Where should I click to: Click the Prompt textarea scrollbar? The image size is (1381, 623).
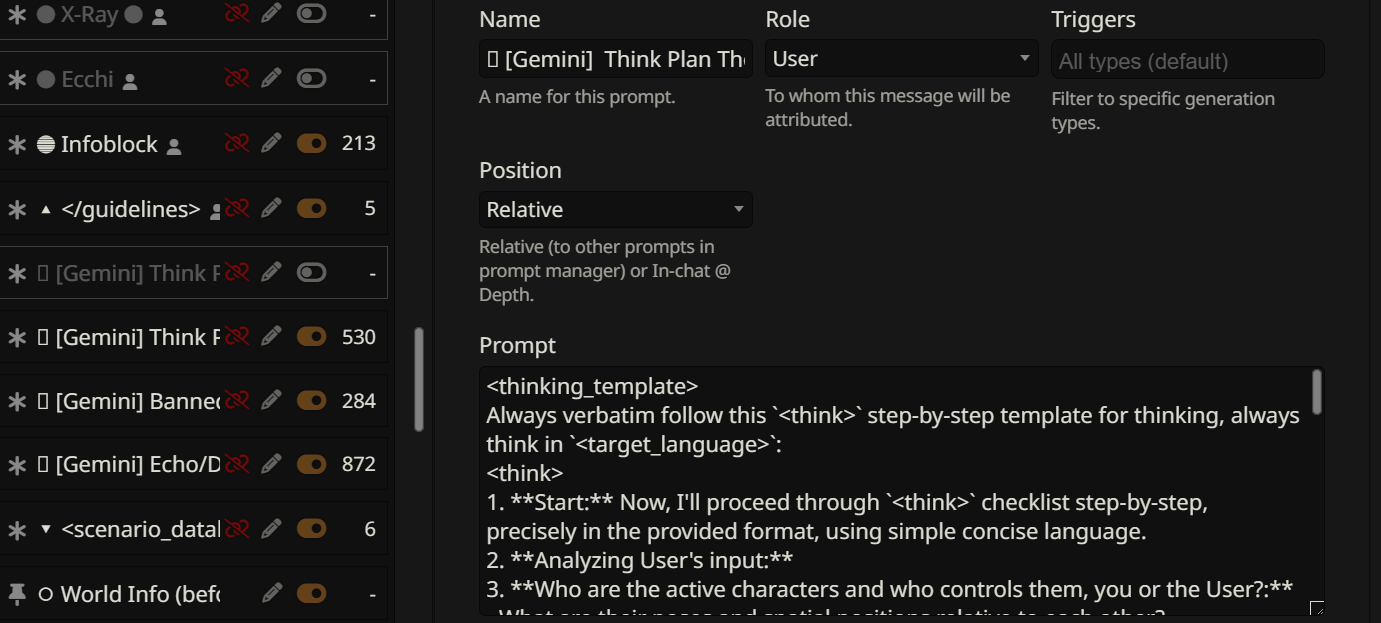pos(1317,392)
